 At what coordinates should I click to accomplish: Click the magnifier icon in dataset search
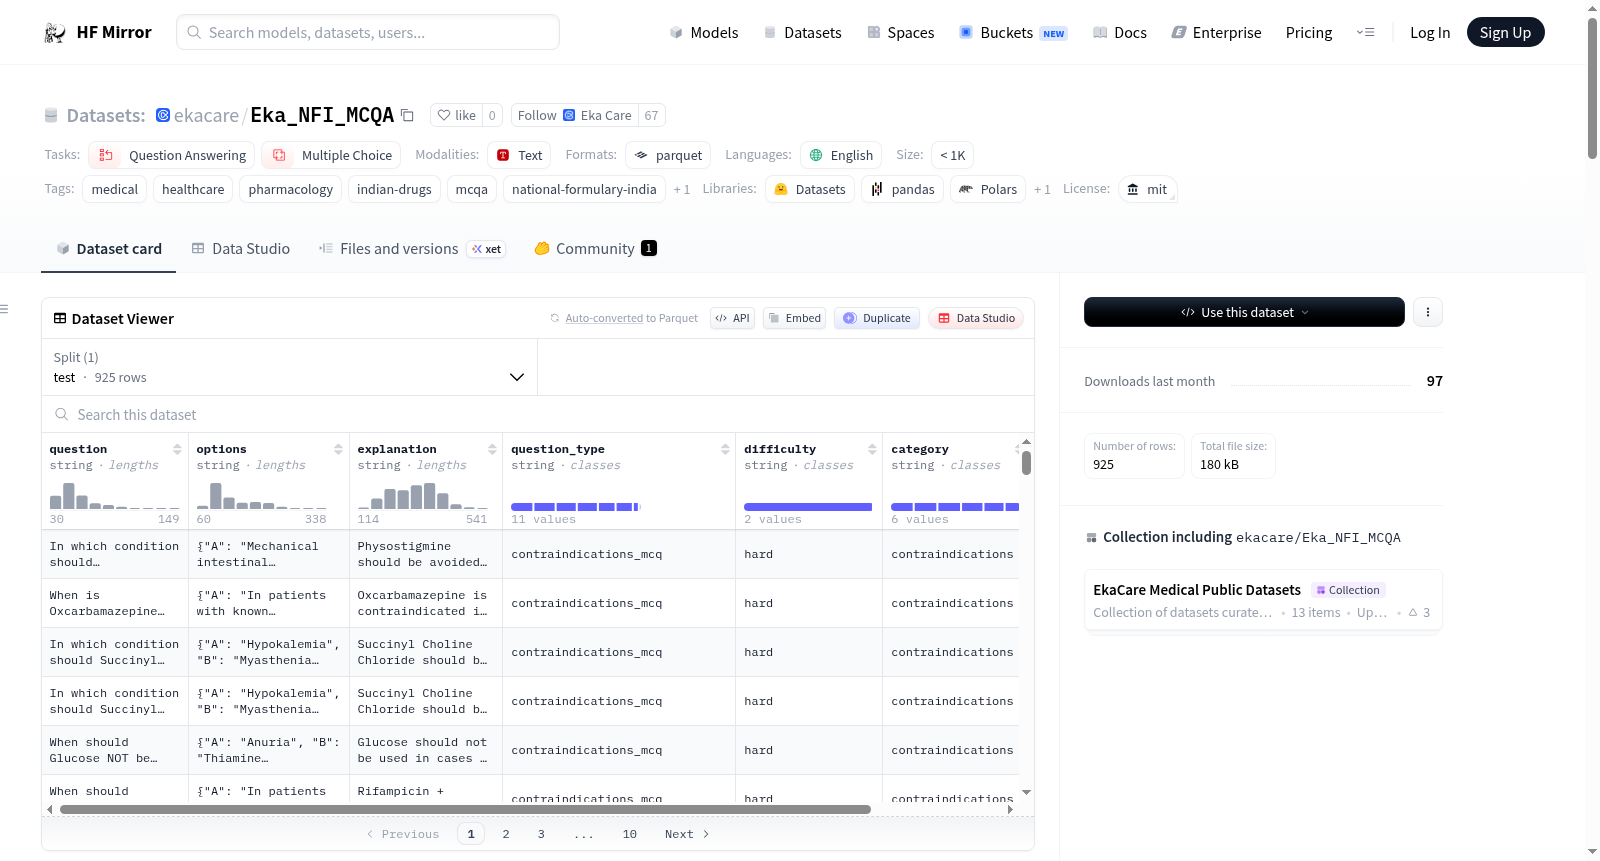point(62,414)
